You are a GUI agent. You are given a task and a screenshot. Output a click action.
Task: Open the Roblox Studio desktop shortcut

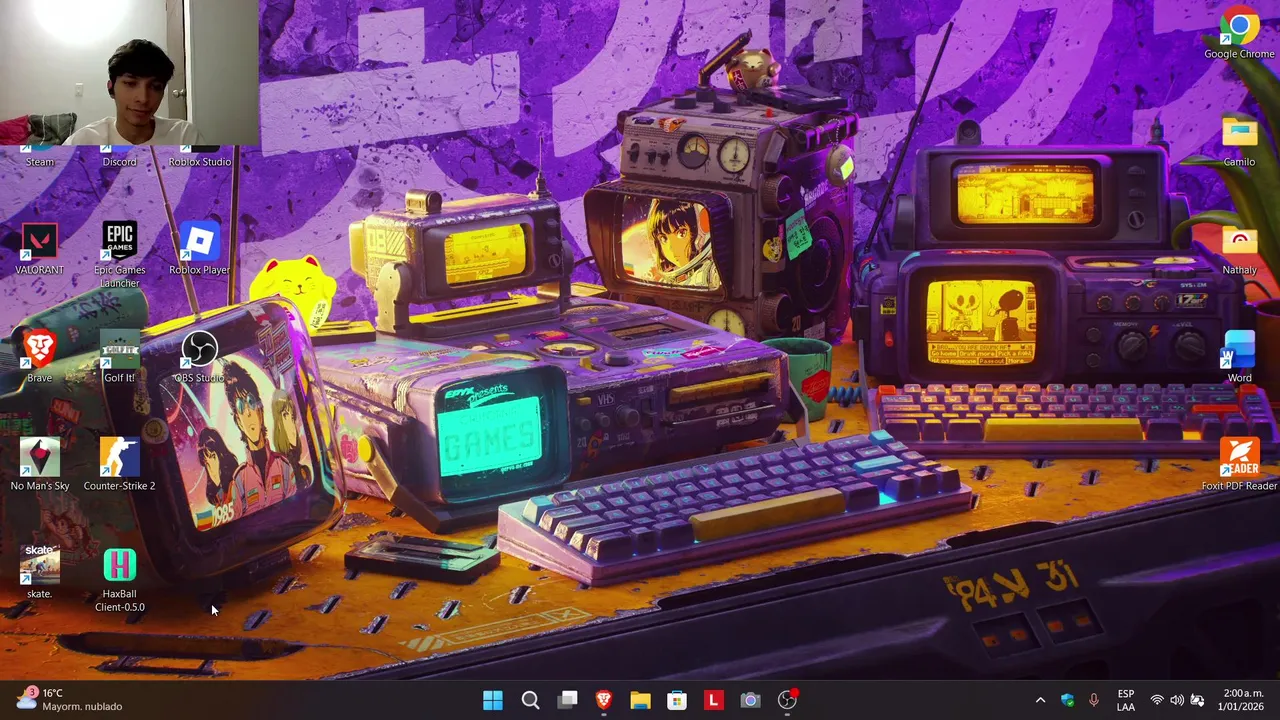pyautogui.click(x=199, y=160)
